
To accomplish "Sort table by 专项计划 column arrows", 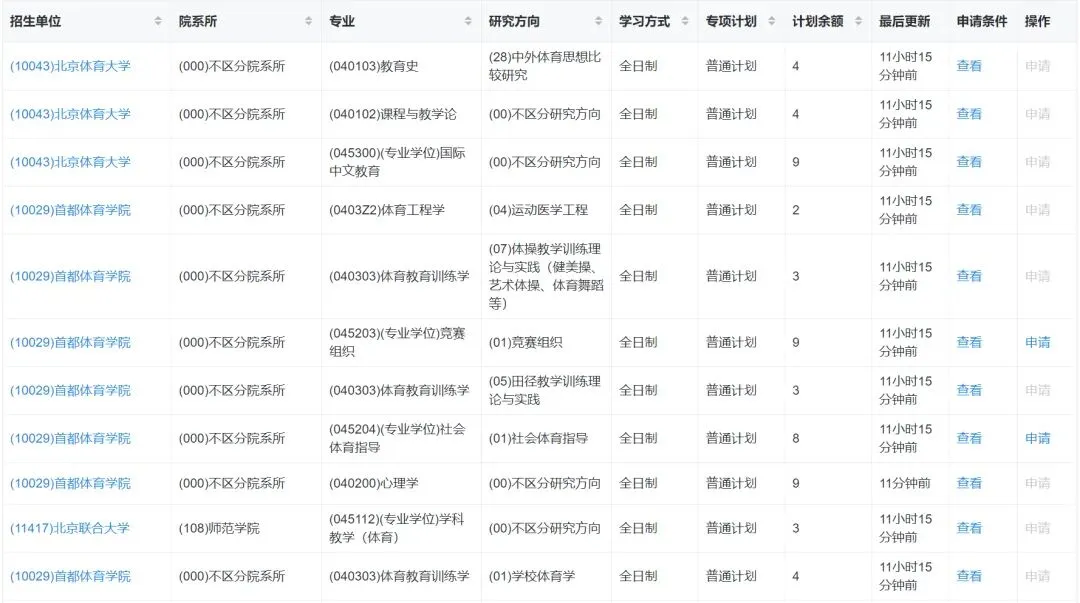I will coord(771,21).
